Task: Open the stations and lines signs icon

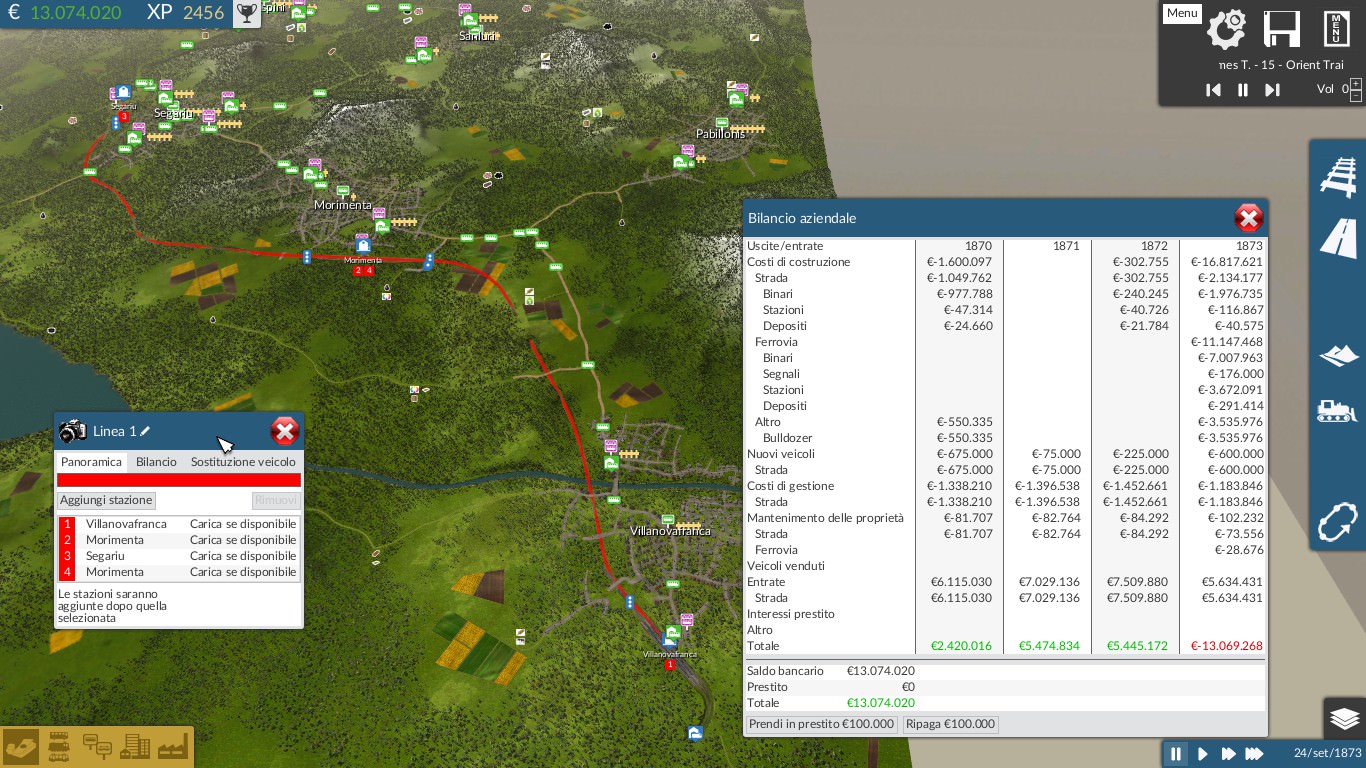Action: tap(97, 746)
